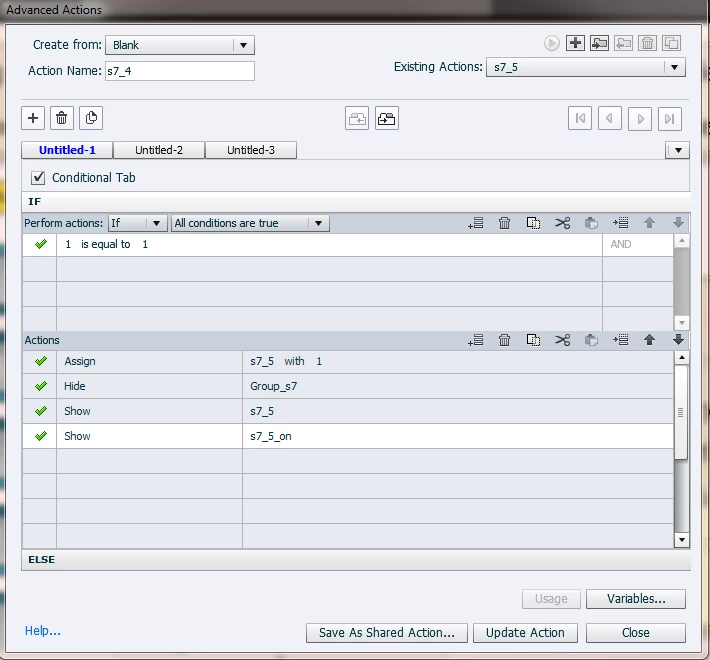710x660 pixels.
Task: Click the ELSE section header
Action: pos(356,560)
